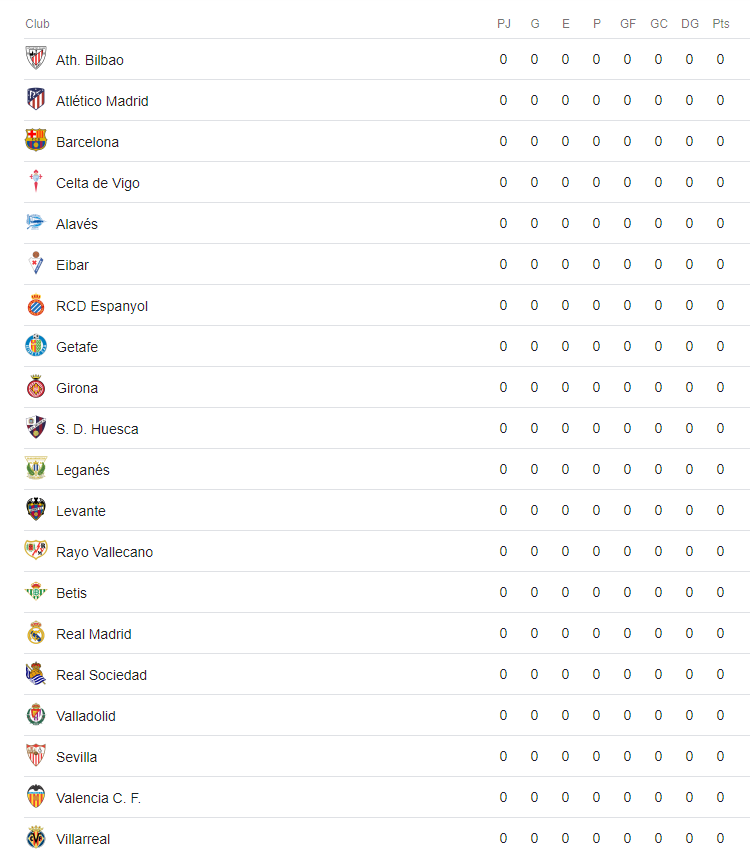The width and height of the screenshot is (750, 861).
Task: Click the Celta de Vigo crest
Action: point(36,181)
